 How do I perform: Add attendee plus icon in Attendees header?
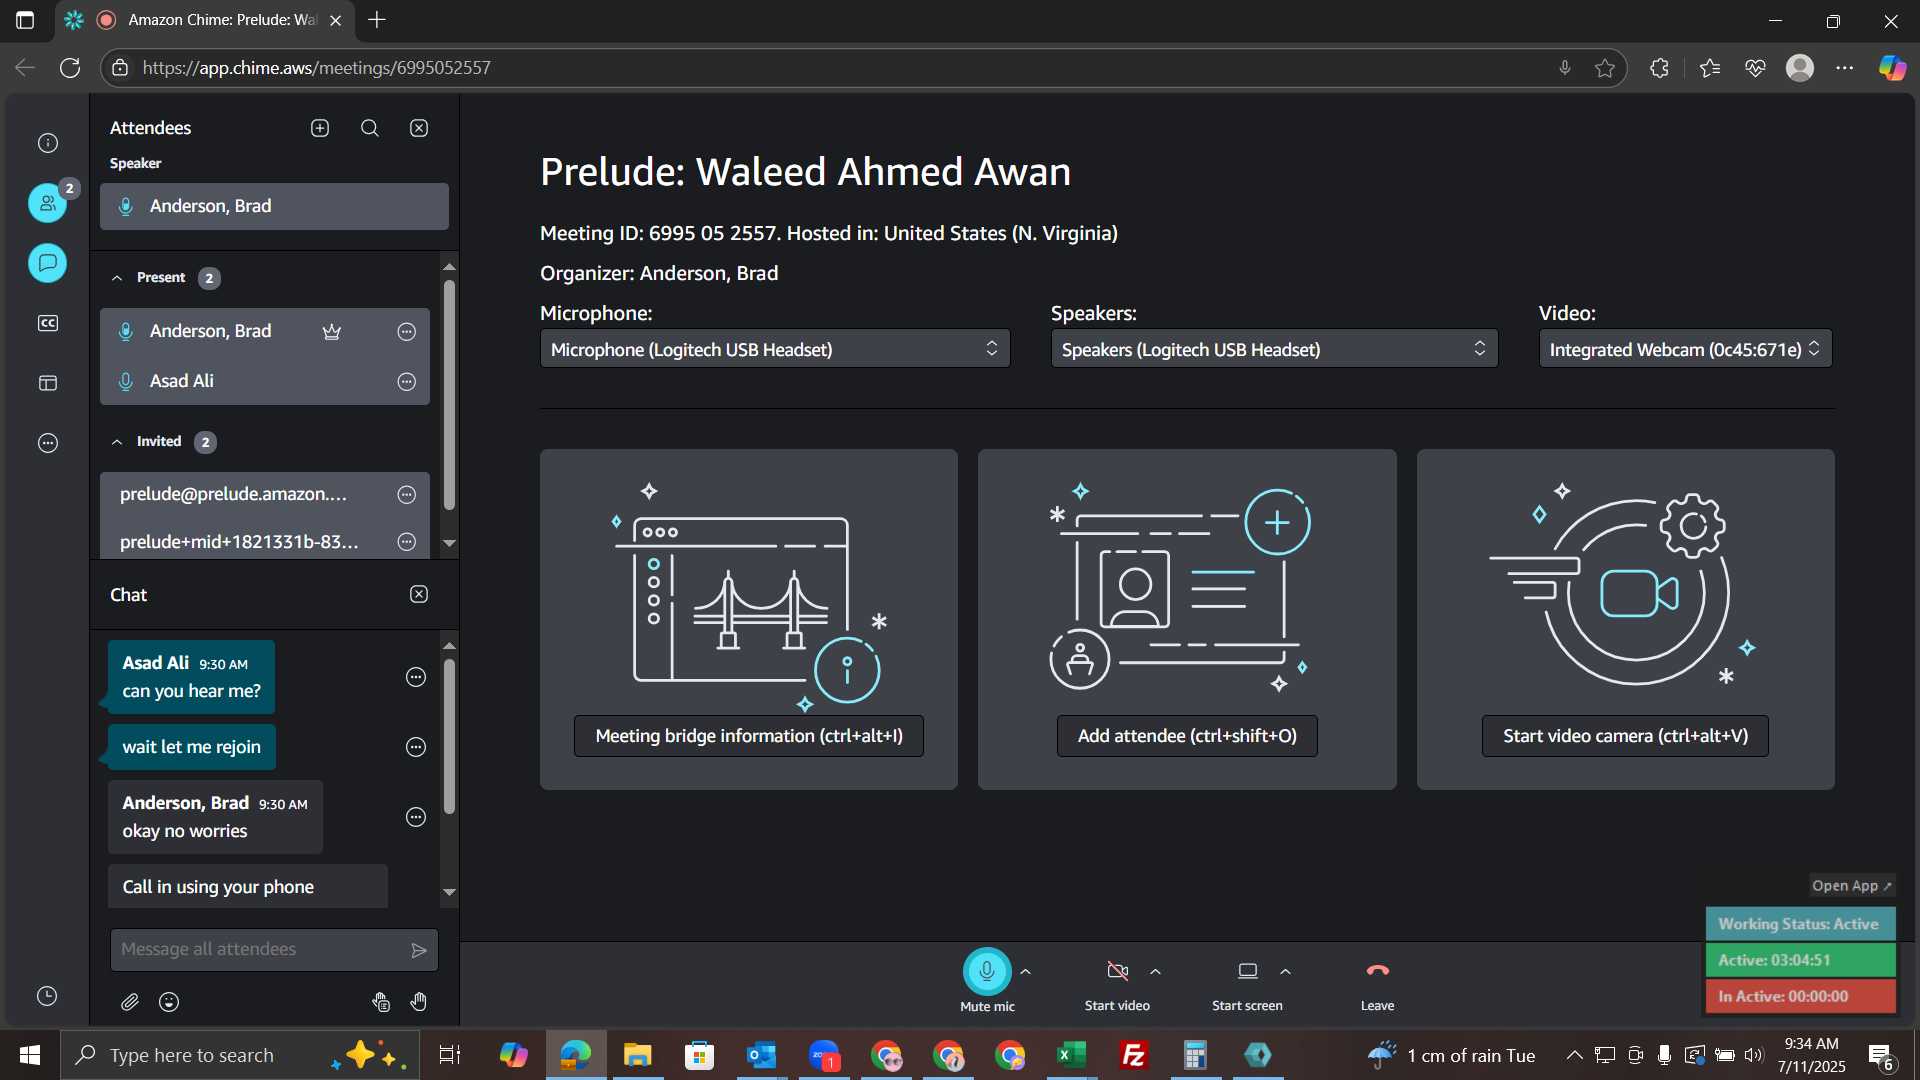320,128
